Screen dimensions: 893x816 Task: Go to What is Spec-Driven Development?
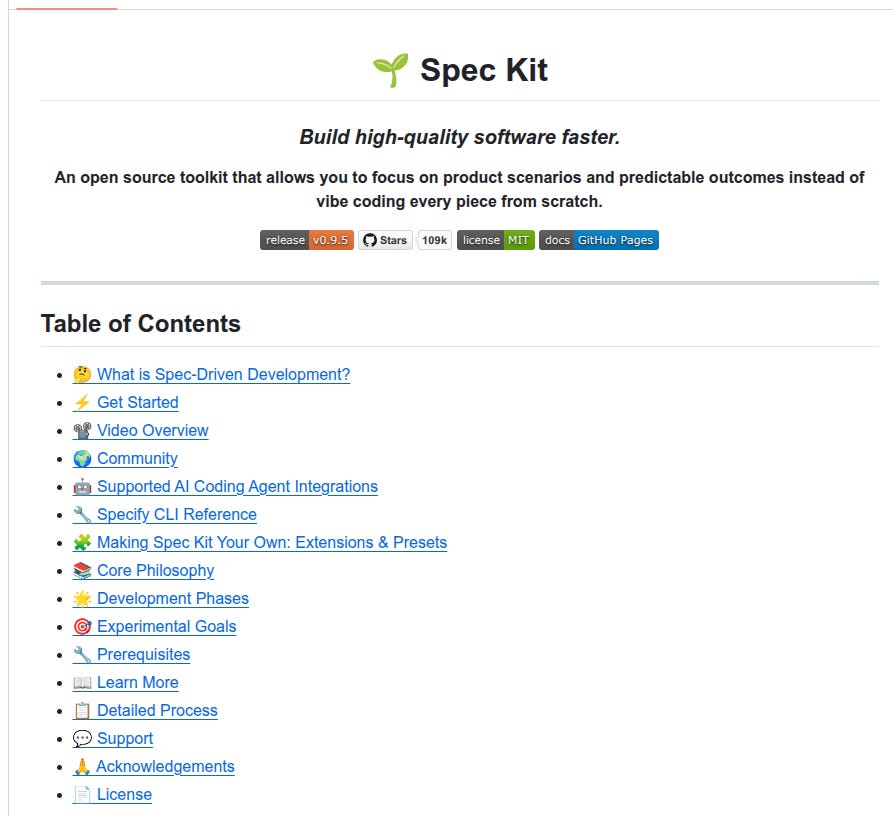click(x=223, y=375)
